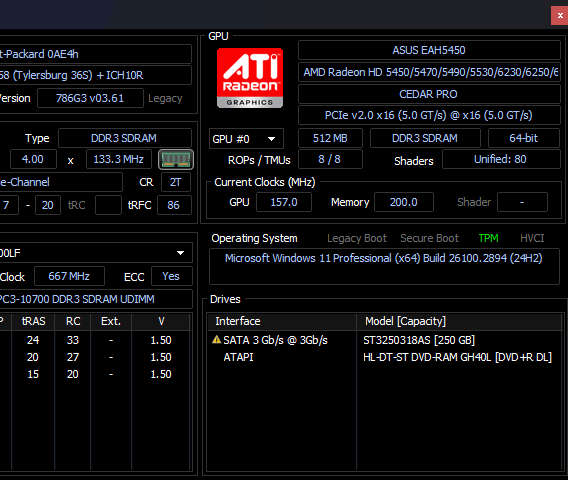The width and height of the screenshot is (568, 480).
Task: Click the Unified: 80 shaders field
Action: pos(501,159)
